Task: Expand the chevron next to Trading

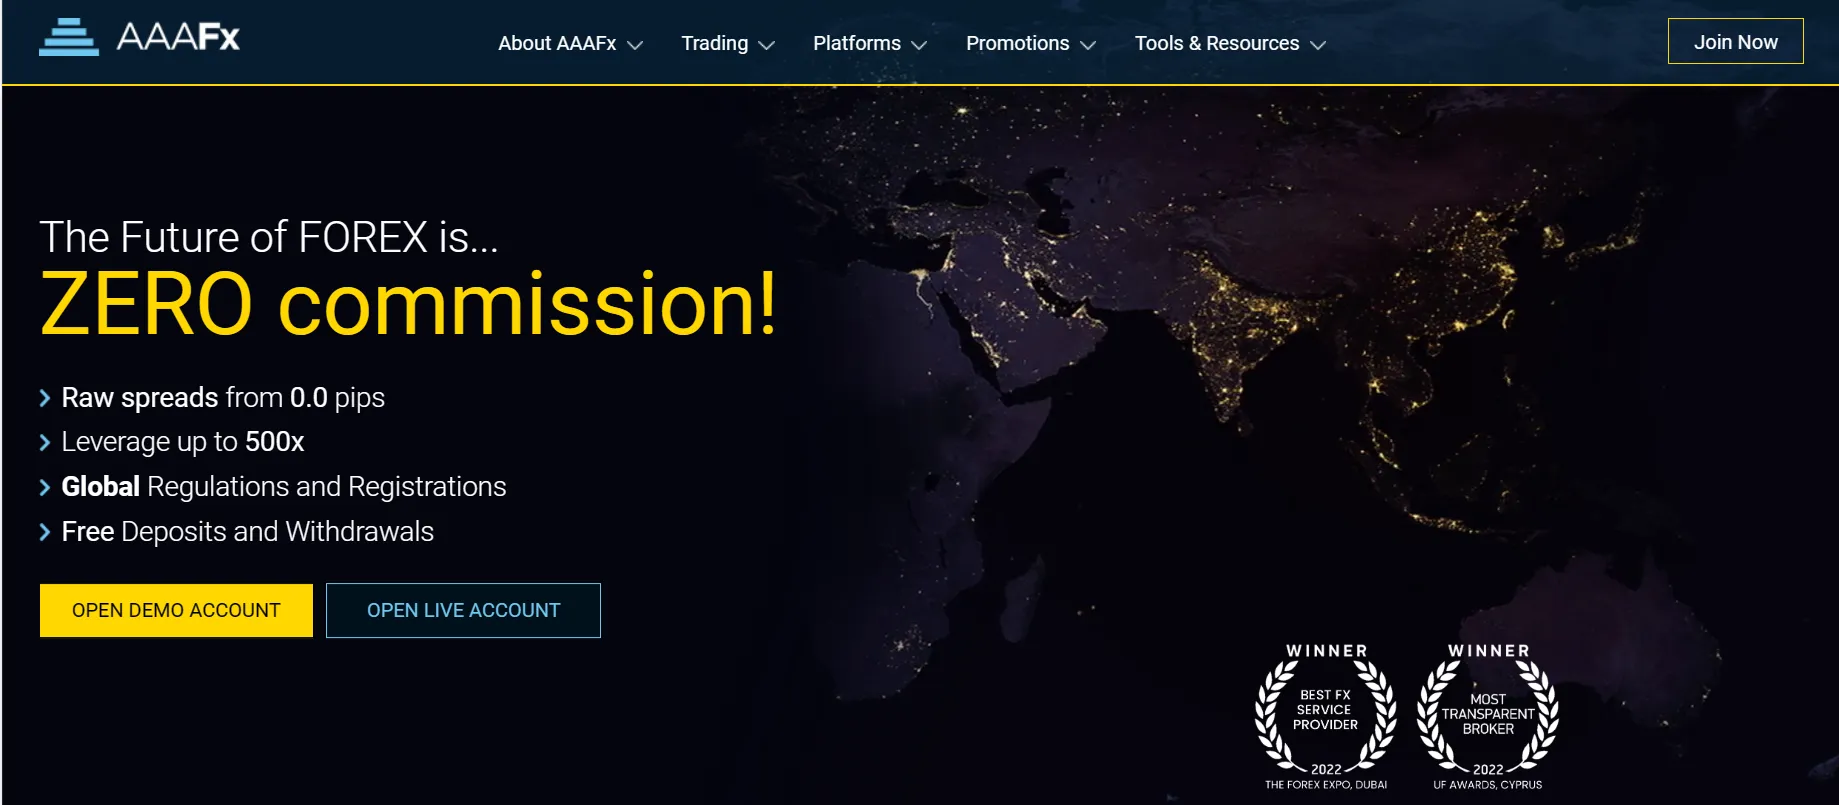Action: click(x=767, y=45)
